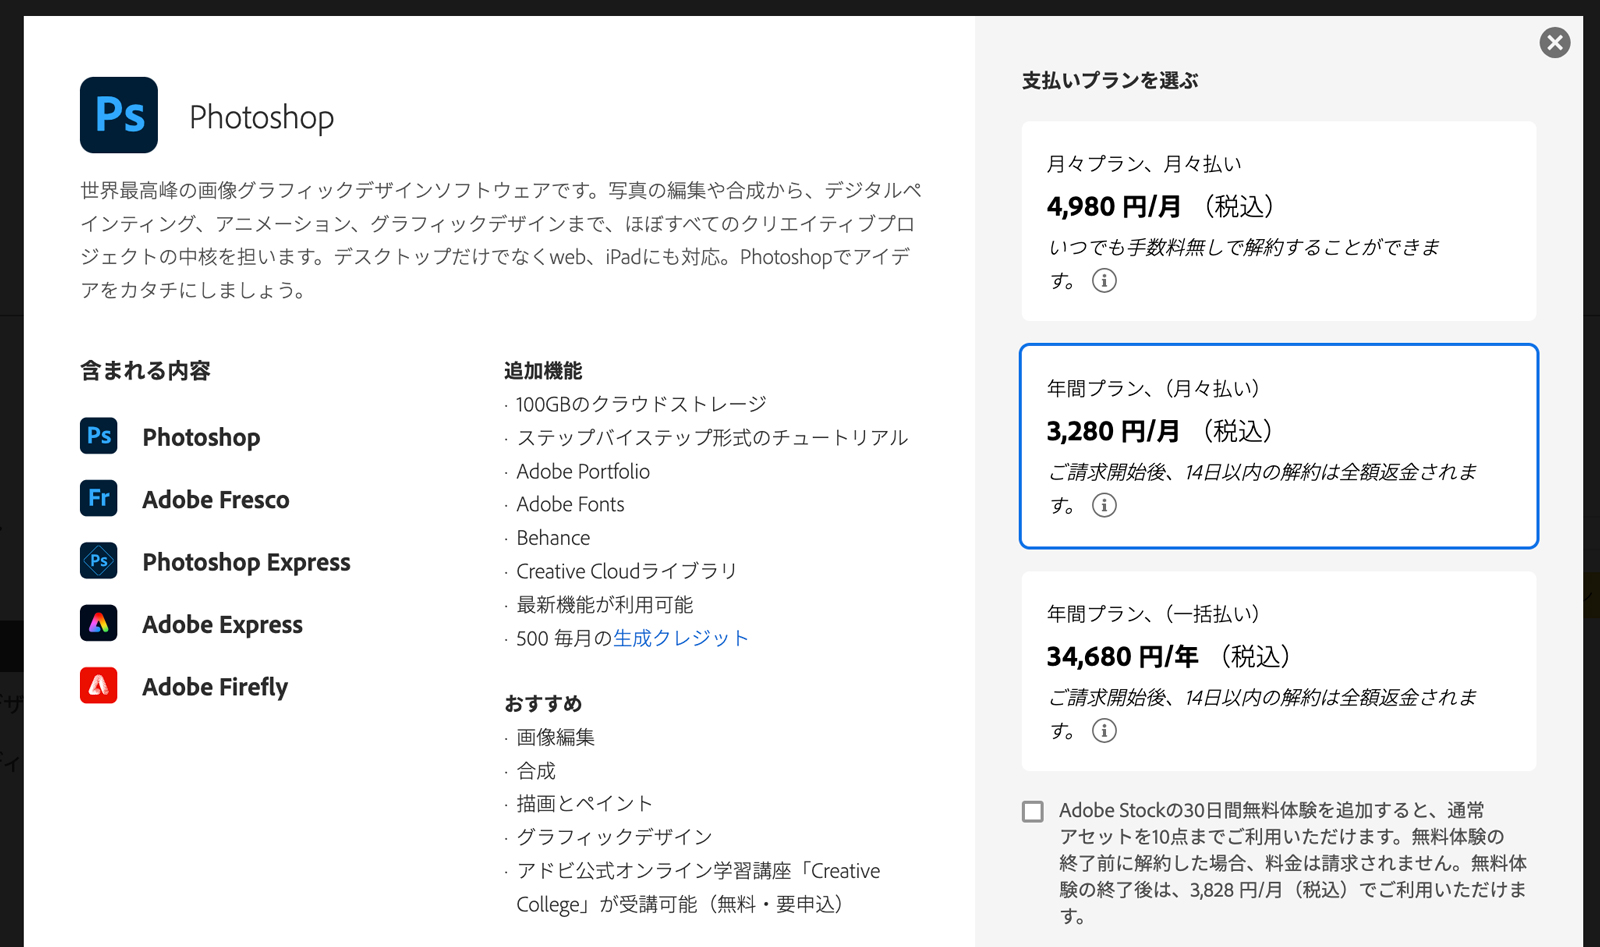The image size is (1600, 947).
Task: Click the 画像編集 recommendation item
Action: 555,738
